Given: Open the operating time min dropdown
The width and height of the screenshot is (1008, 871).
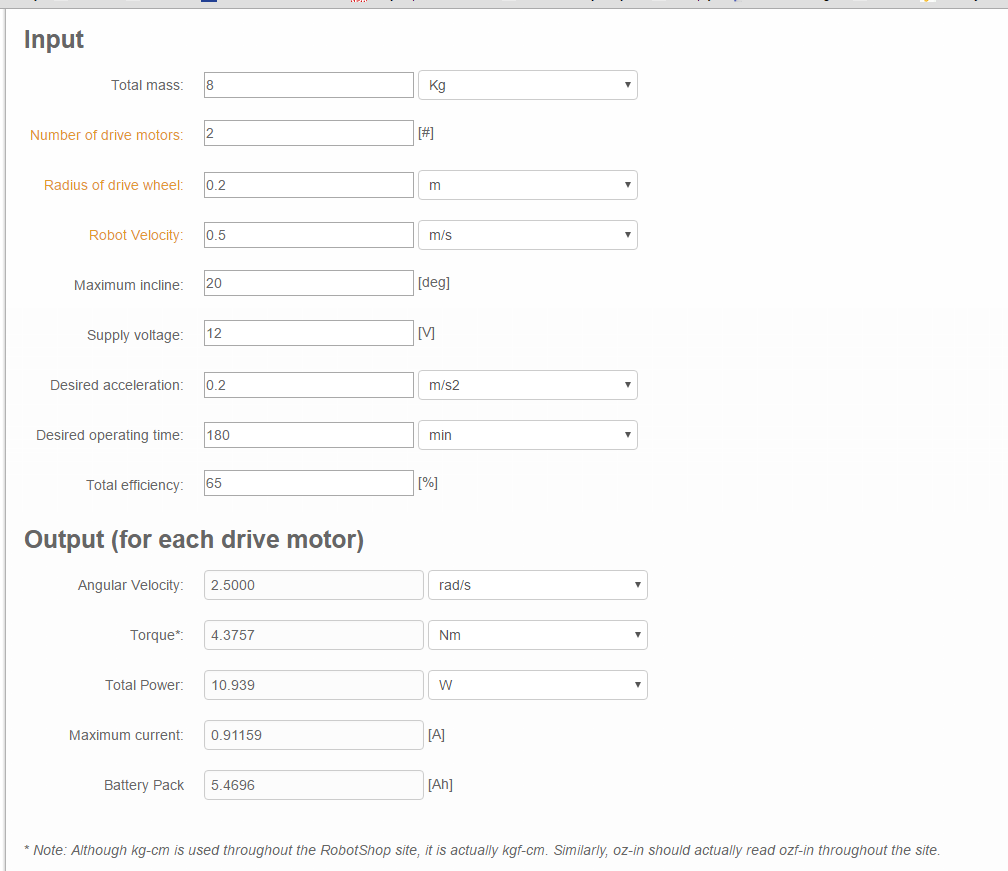Looking at the screenshot, I should pos(527,435).
